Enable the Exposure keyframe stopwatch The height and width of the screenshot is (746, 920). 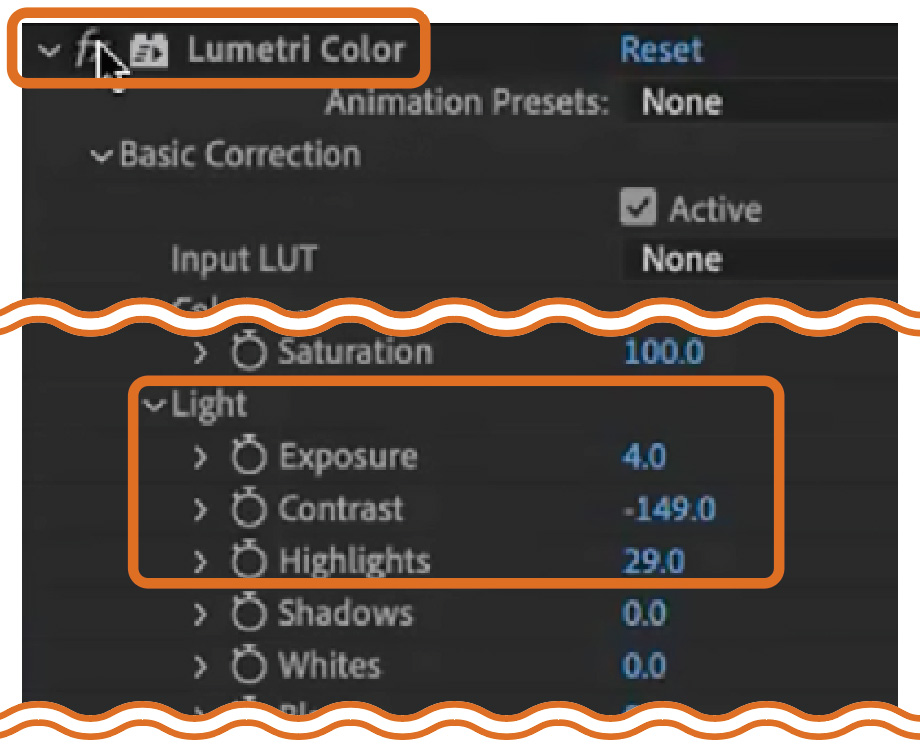click(x=249, y=457)
